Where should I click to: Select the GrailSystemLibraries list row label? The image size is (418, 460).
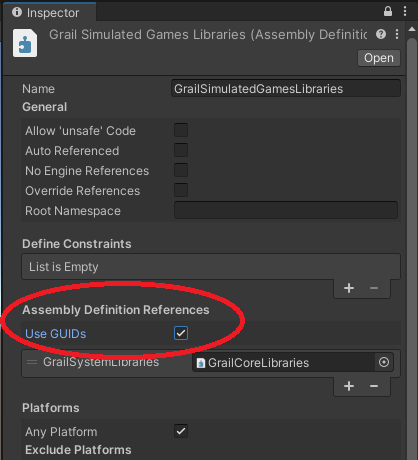[101, 362]
